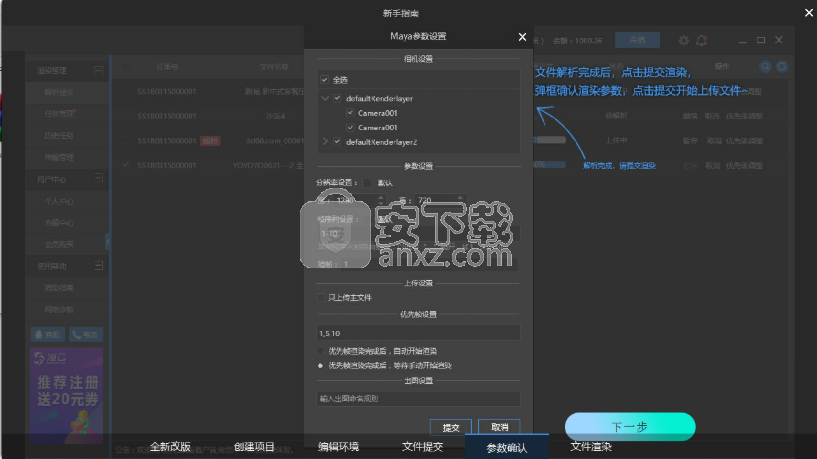Select wait for manual start radio option

(320, 365)
